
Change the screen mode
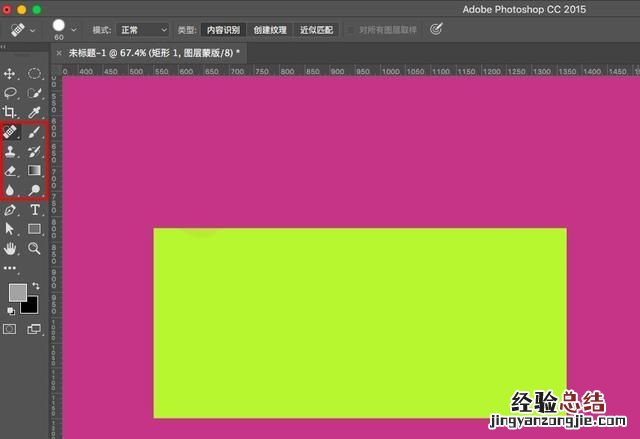[34, 329]
